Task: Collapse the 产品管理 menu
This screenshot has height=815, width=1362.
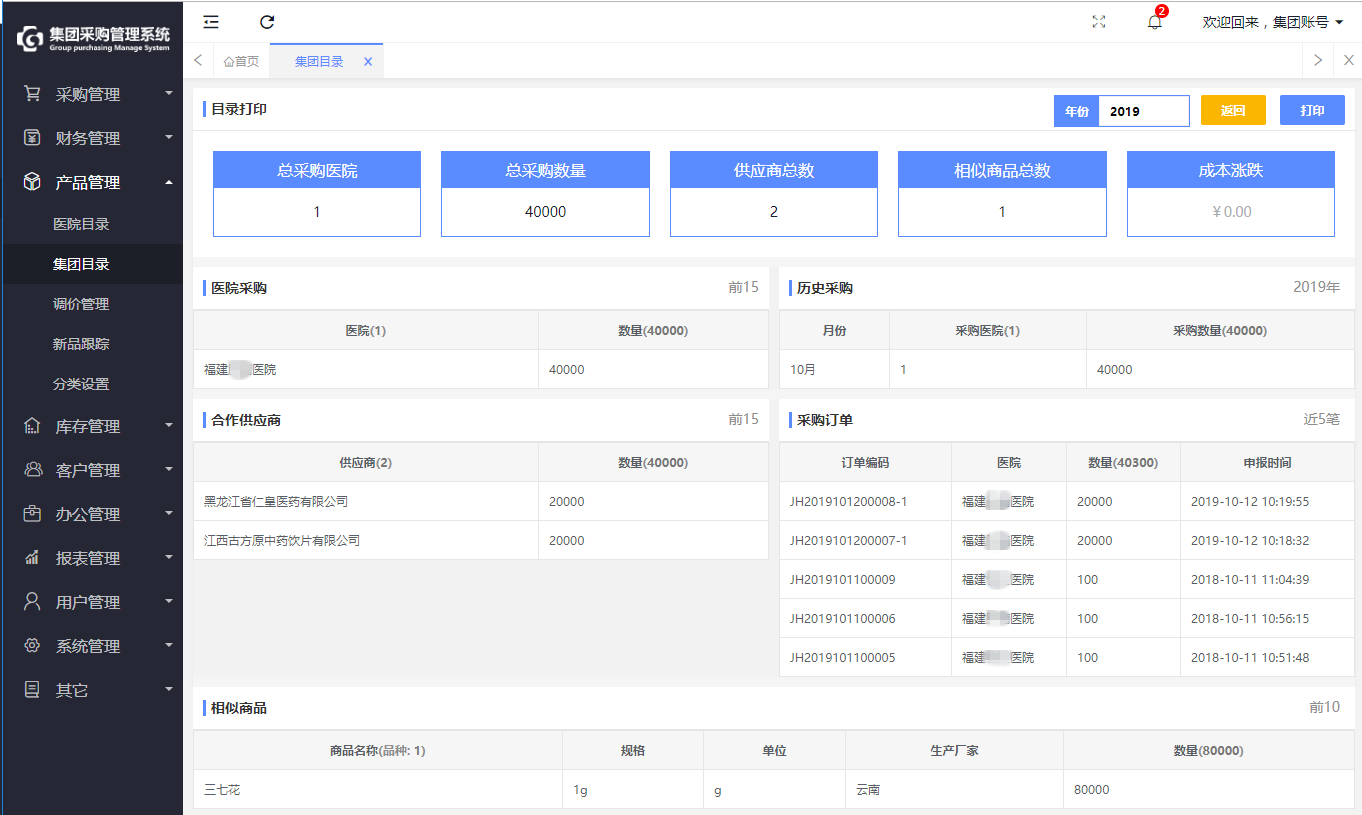Action: click(169, 182)
